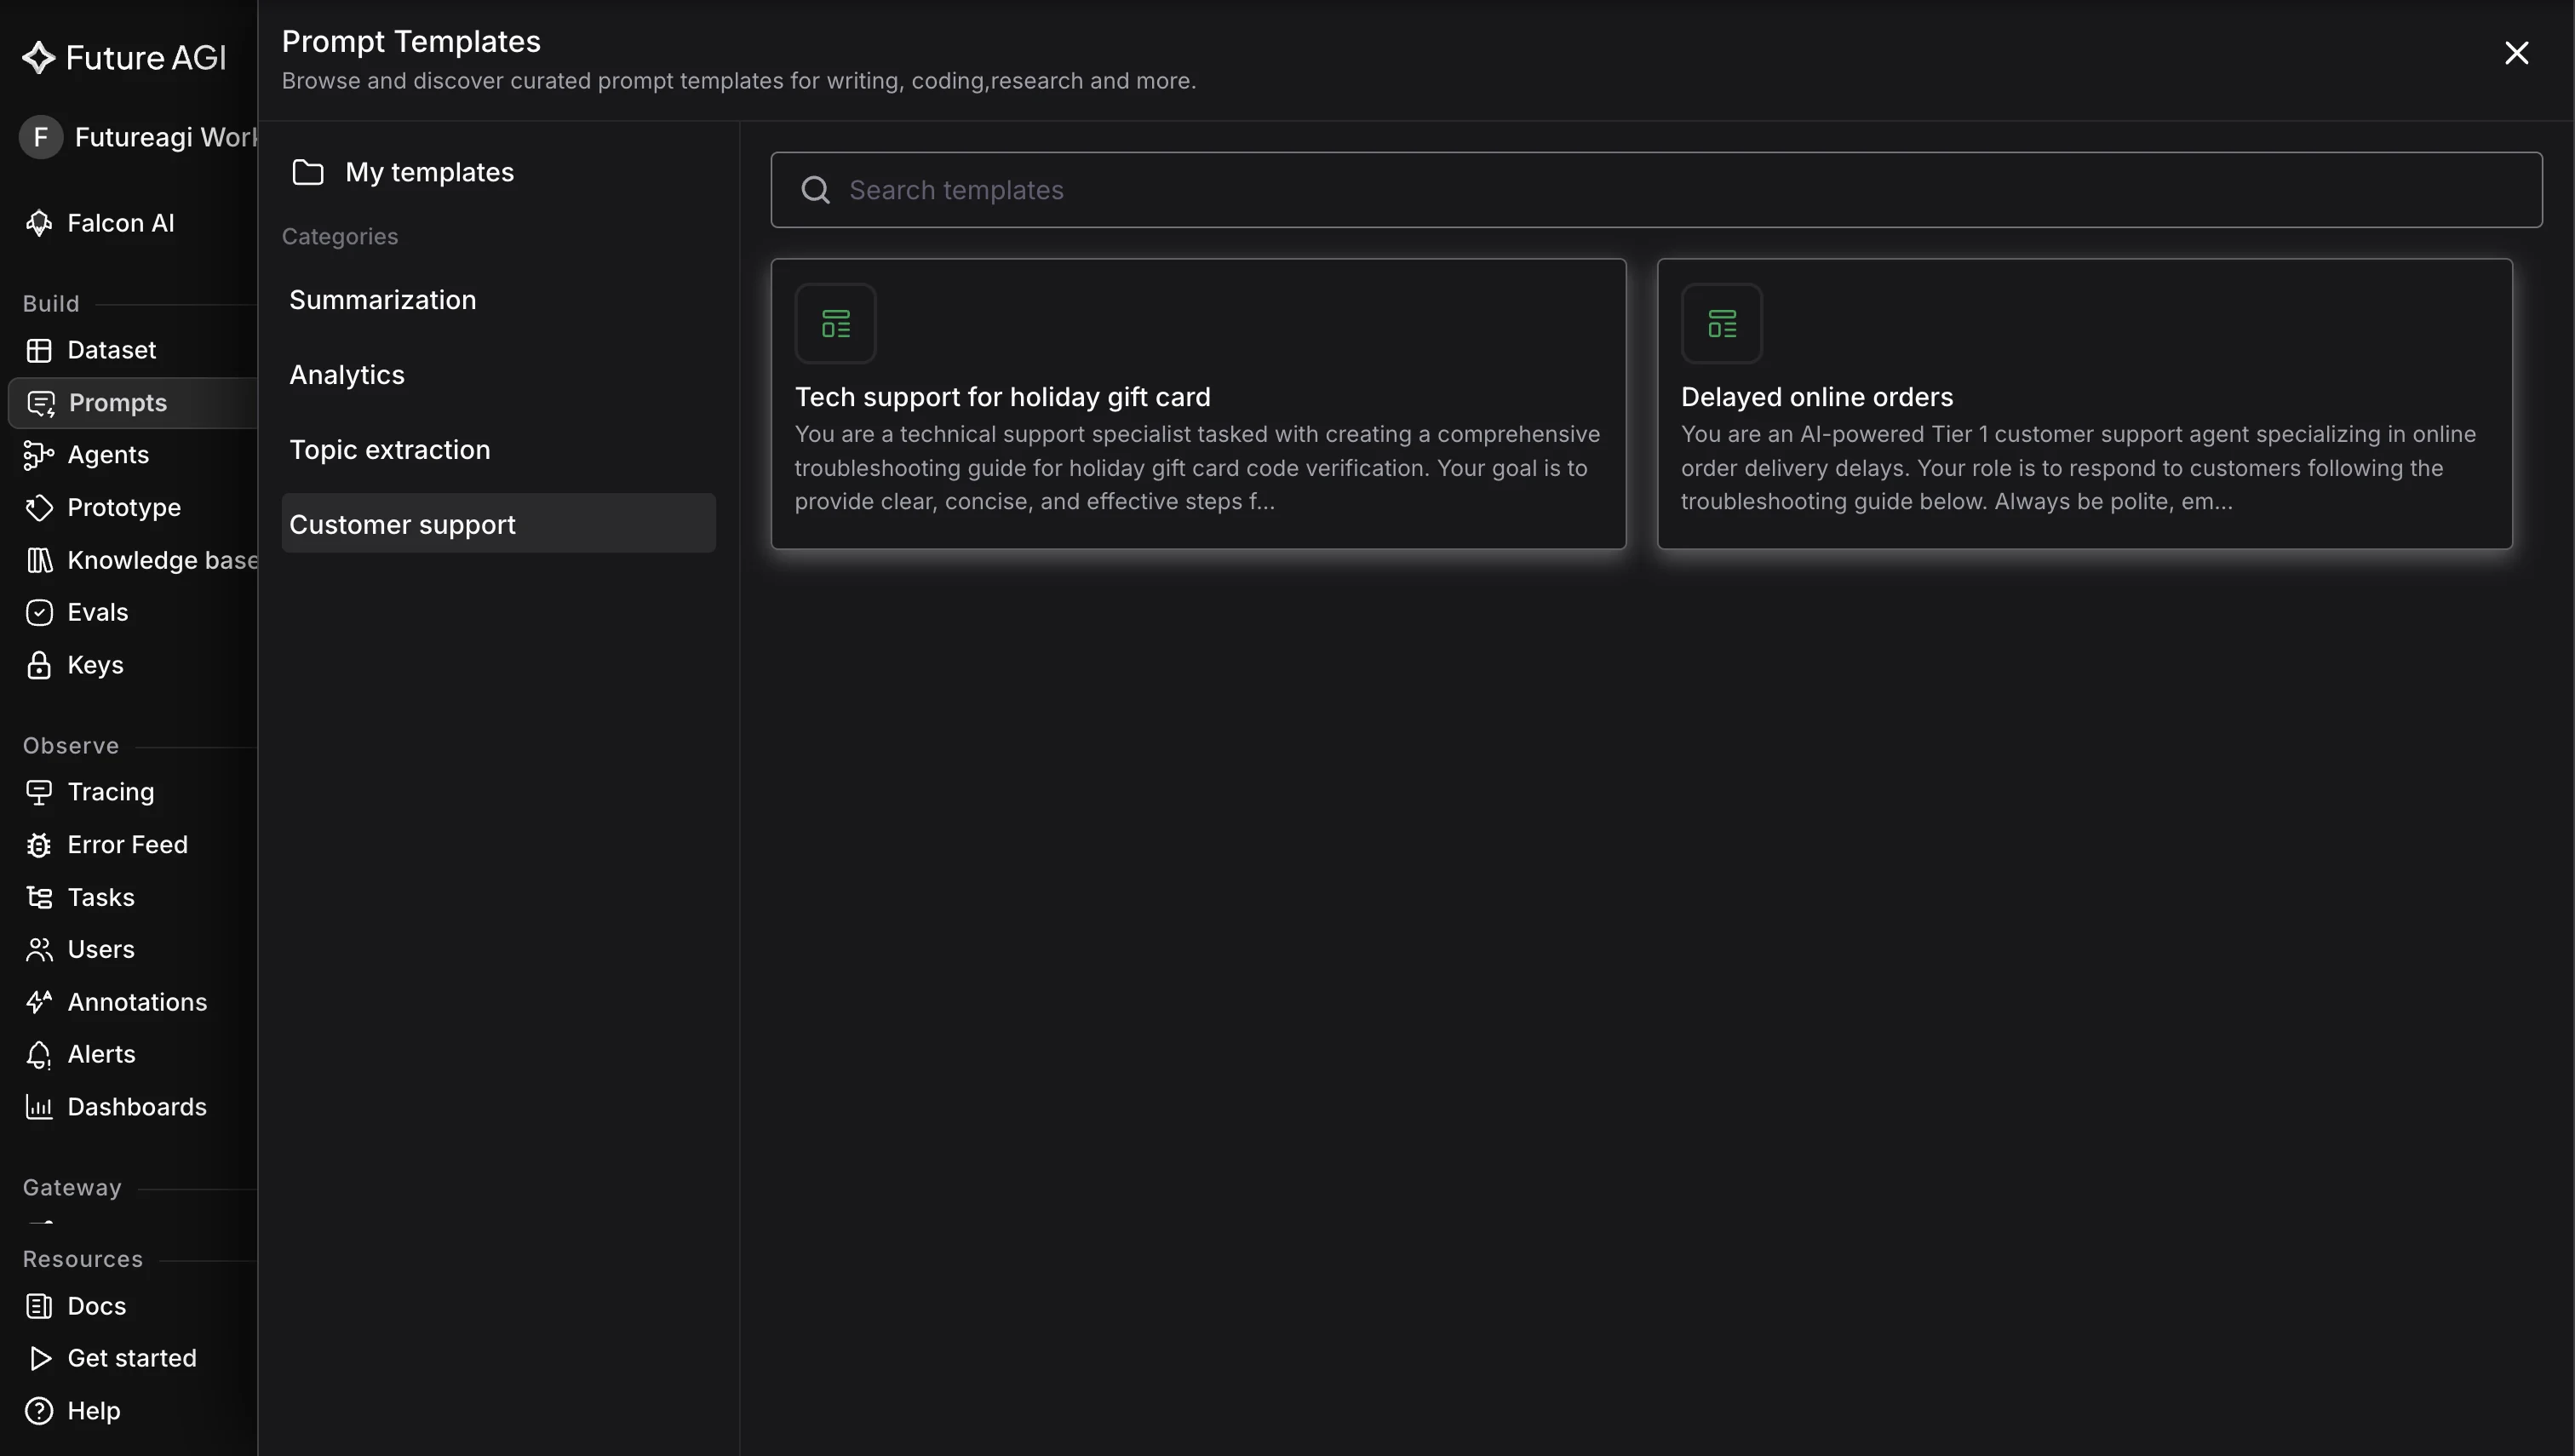Select the Customer support category
This screenshot has height=1456, width=2575.
pos(499,523)
